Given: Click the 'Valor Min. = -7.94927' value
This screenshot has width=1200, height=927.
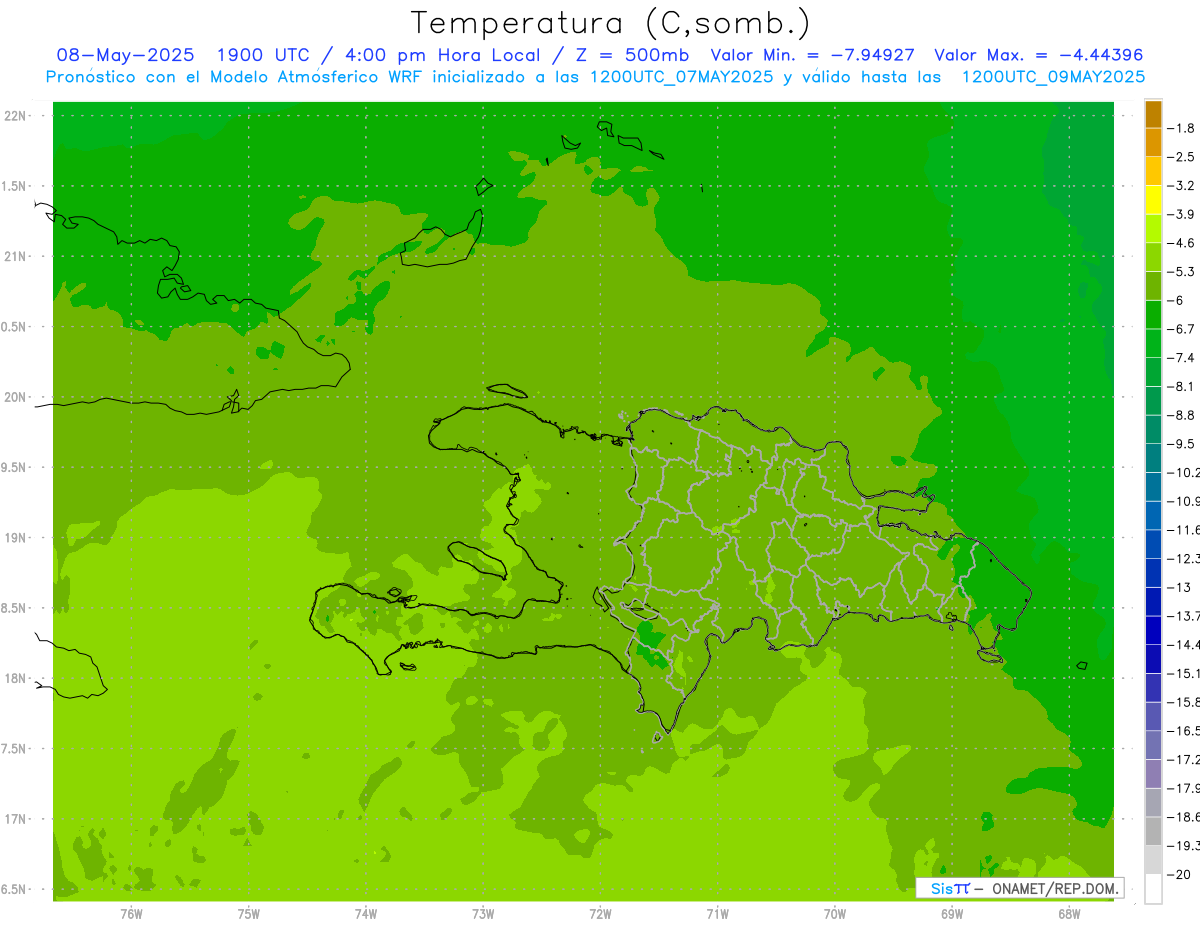Looking at the screenshot, I should (812, 55).
